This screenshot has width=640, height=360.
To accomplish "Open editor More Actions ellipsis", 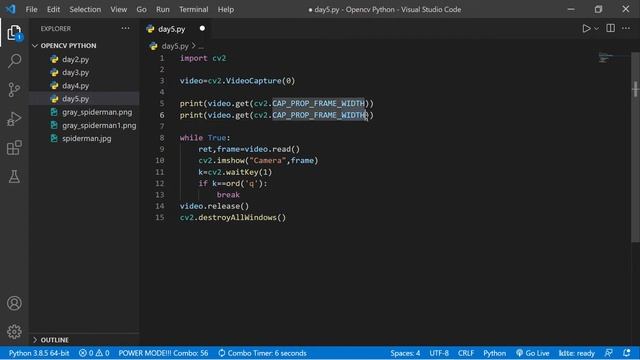I will point(626,28).
